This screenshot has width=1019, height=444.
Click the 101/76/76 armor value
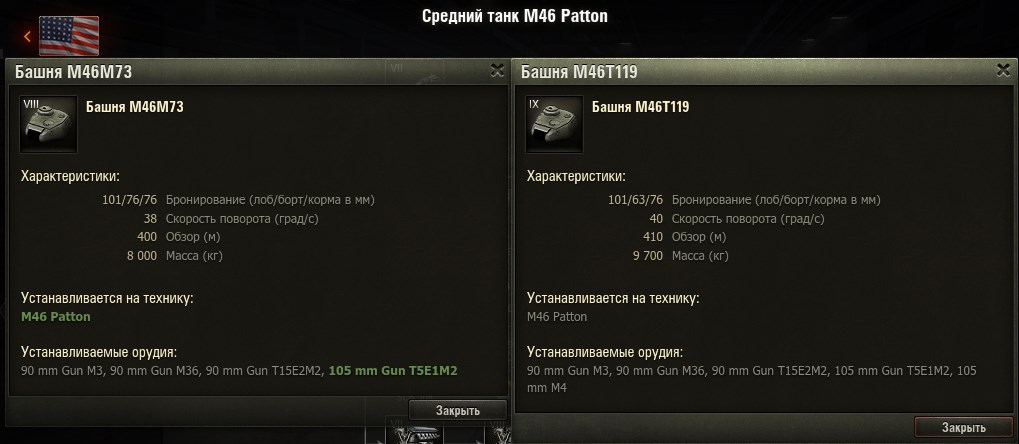pyautogui.click(x=129, y=200)
